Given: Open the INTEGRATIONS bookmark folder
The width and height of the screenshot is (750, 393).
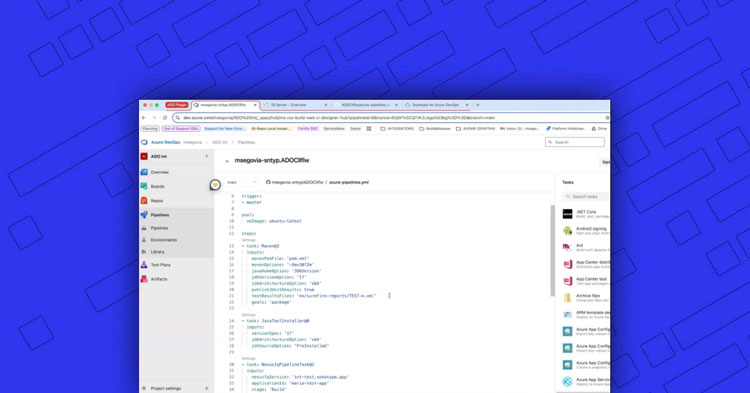Looking at the screenshot, I should 397,129.
